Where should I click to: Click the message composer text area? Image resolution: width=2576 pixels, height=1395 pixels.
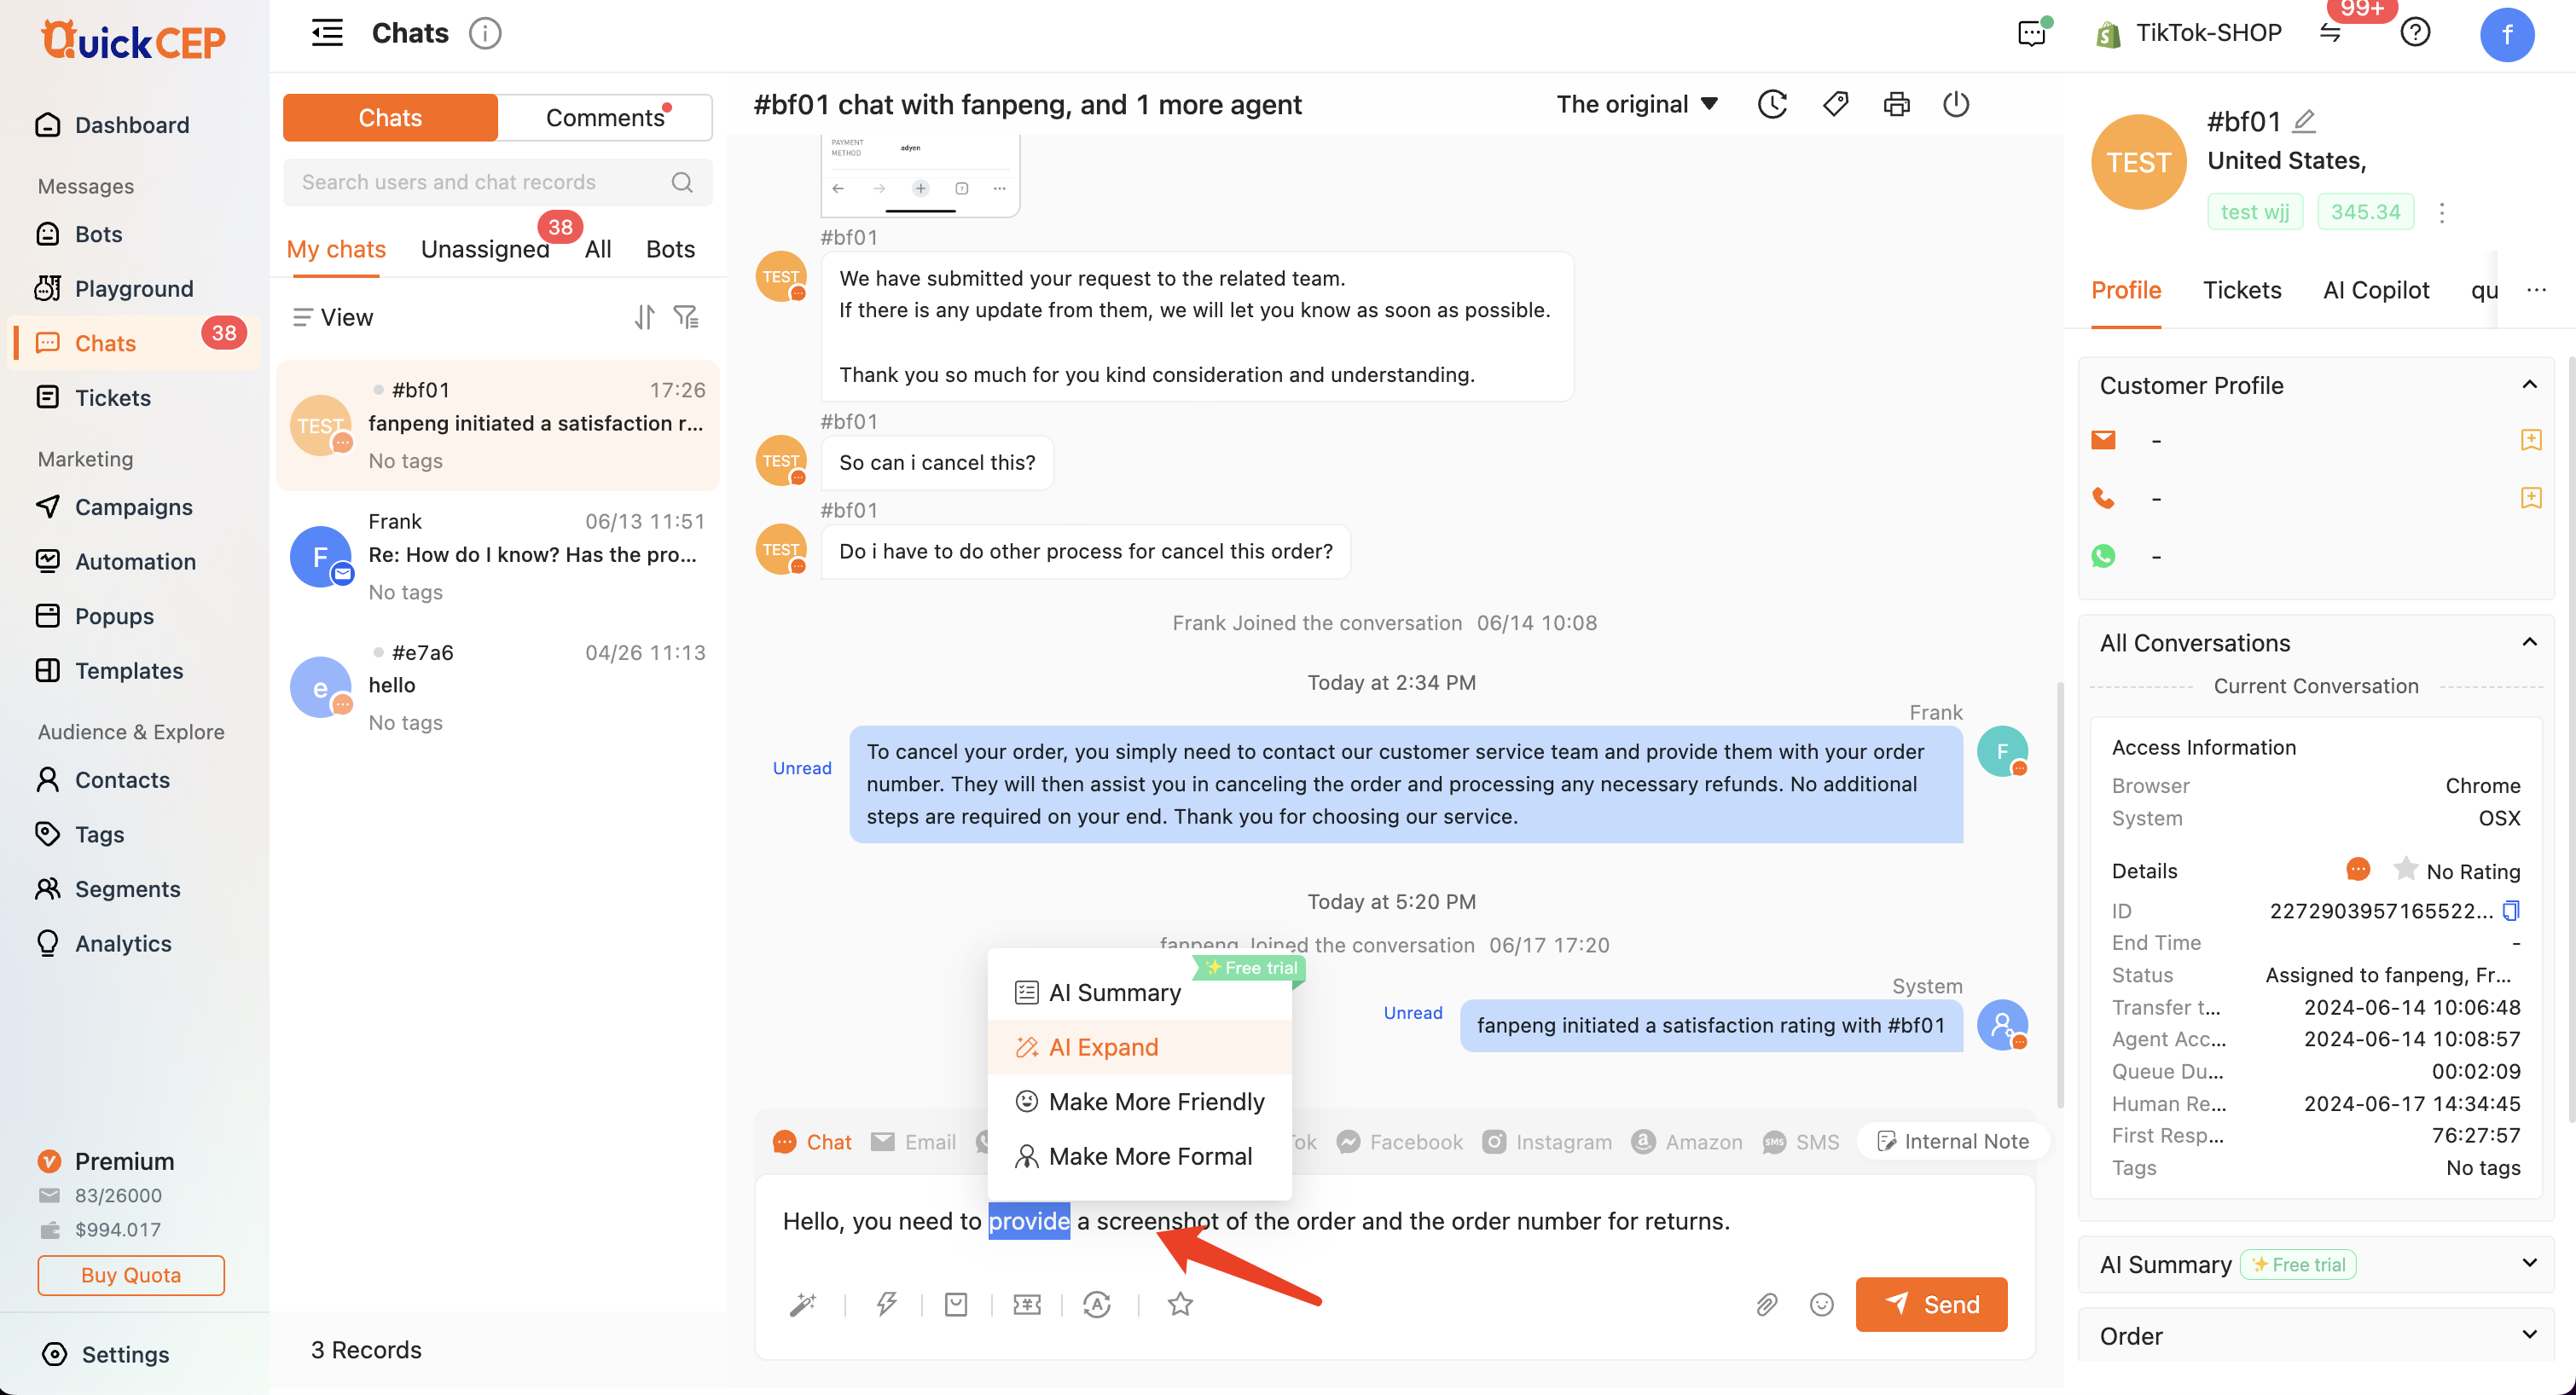coord(1394,1221)
